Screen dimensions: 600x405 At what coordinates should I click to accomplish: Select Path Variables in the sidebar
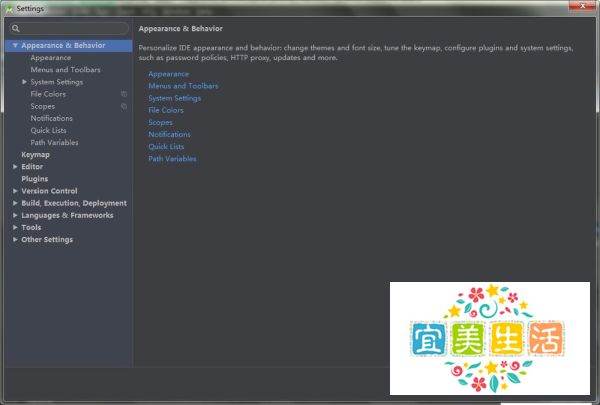pos(54,142)
